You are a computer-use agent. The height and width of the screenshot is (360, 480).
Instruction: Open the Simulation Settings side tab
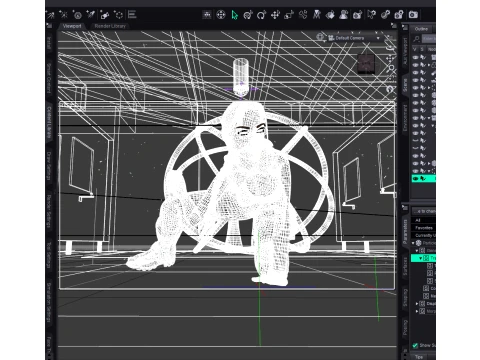[x=49, y=303]
